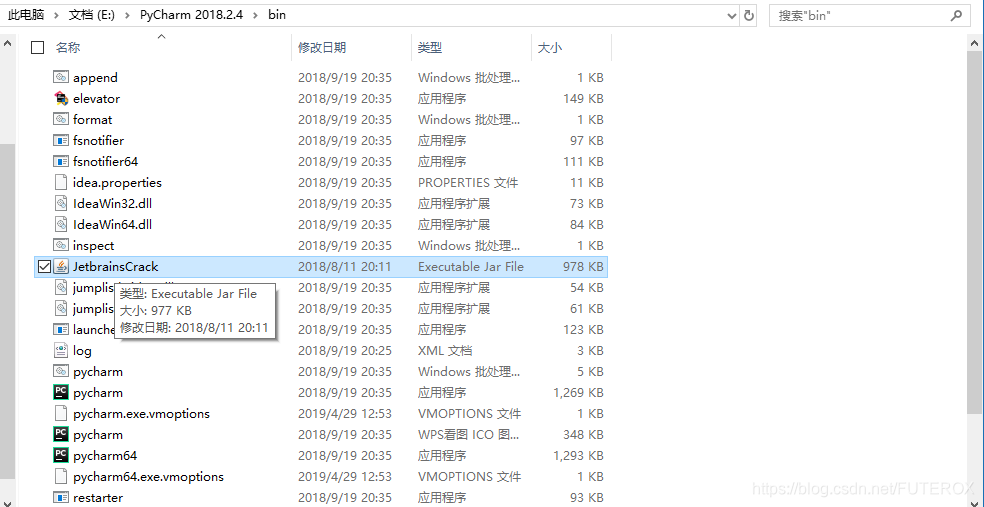Viewport: 984px width, 507px height.
Task: Select the restarter file name
Action: coord(98,498)
